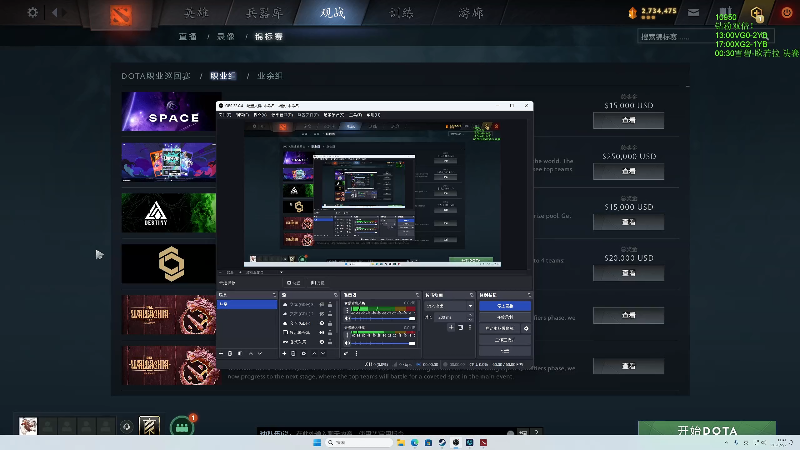The height and width of the screenshot is (450, 800).
Task: Toggle visibility of first OBS source row
Action: 321,305
